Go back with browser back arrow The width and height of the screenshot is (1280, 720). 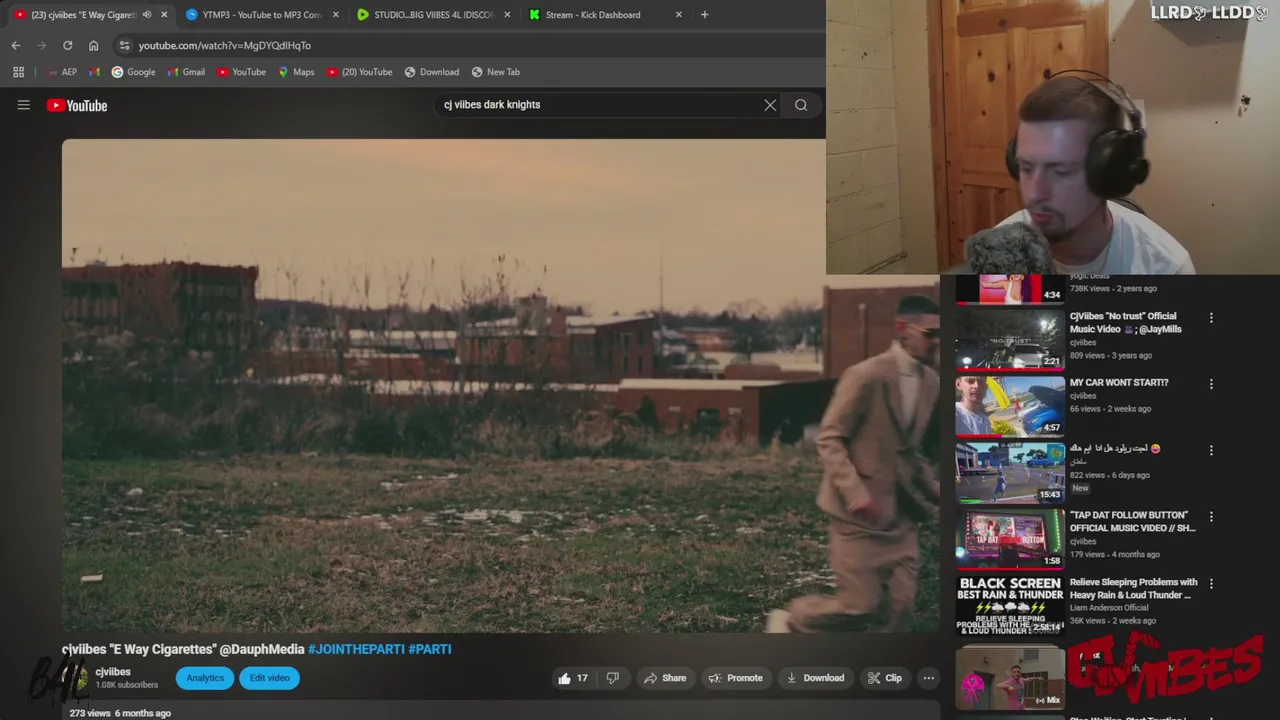tap(15, 45)
